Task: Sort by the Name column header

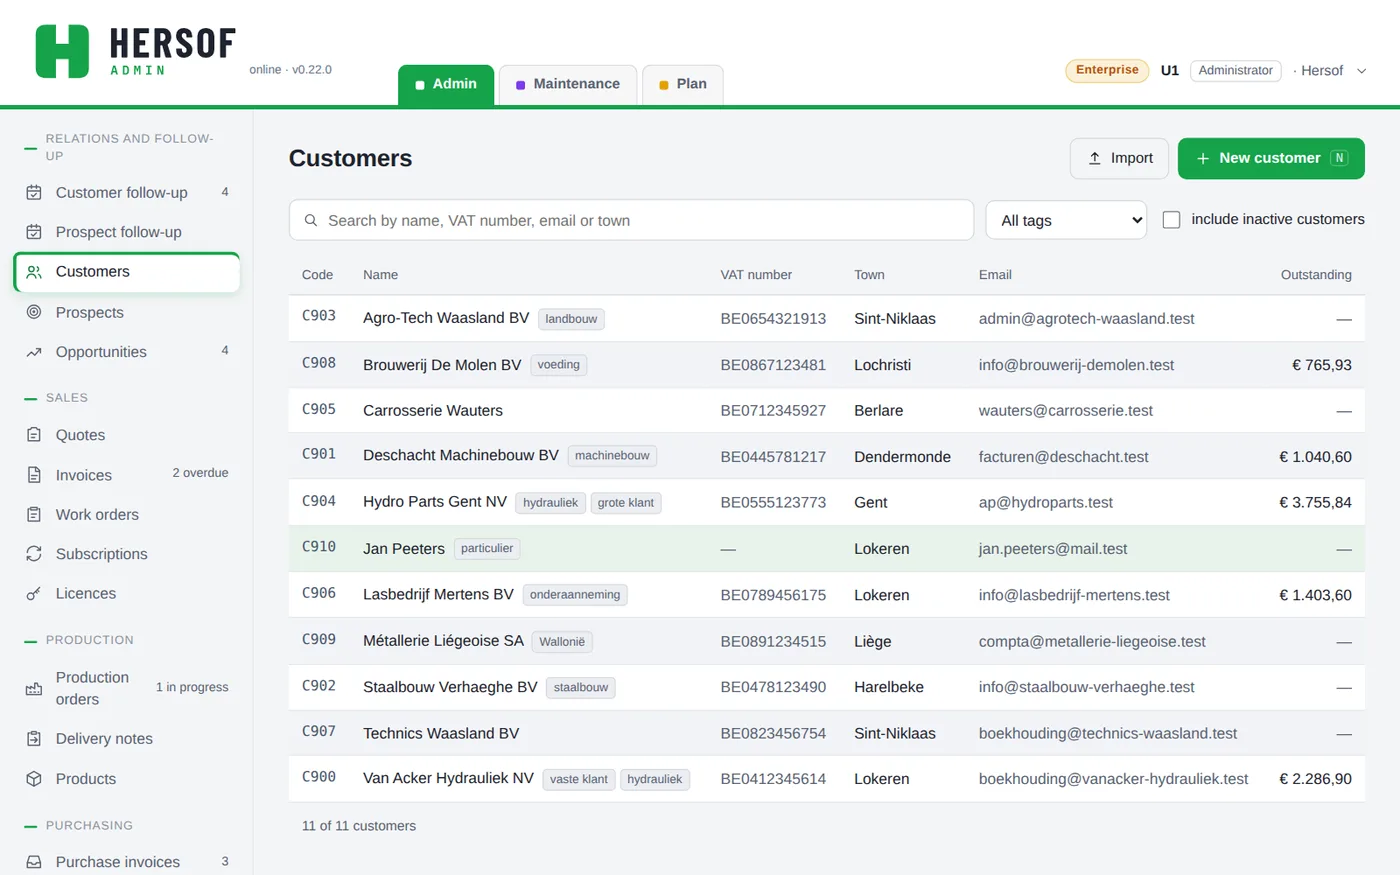Action: point(380,275)
